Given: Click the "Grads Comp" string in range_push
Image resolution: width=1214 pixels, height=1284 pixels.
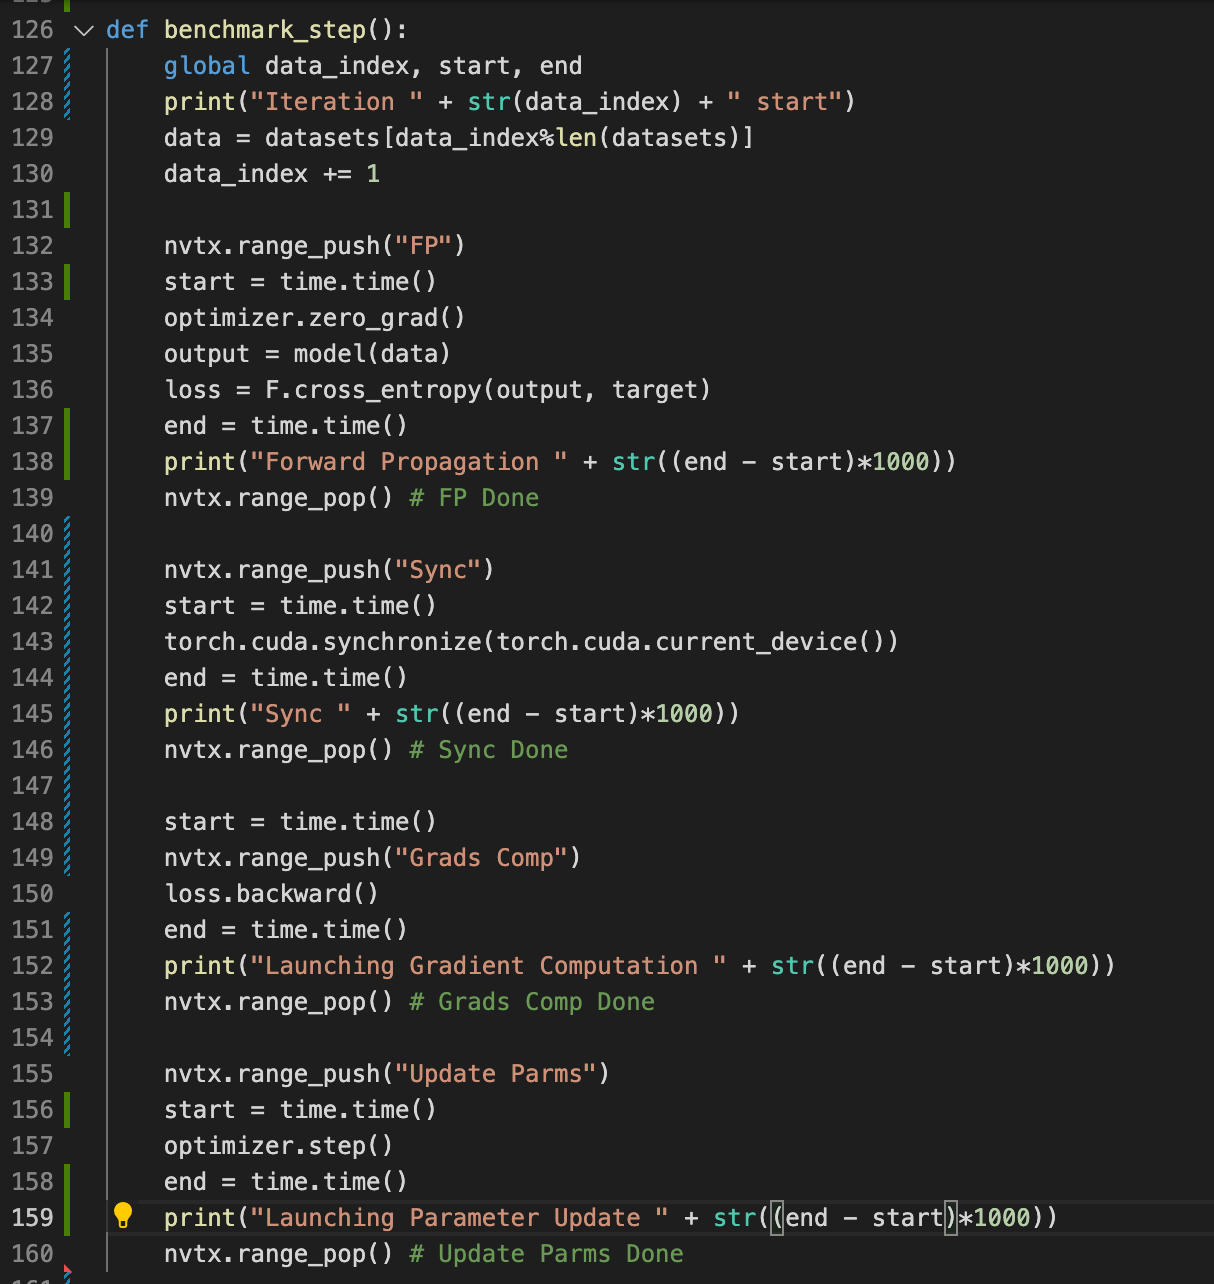Looking at the screenshot, I should click(488, 858).
